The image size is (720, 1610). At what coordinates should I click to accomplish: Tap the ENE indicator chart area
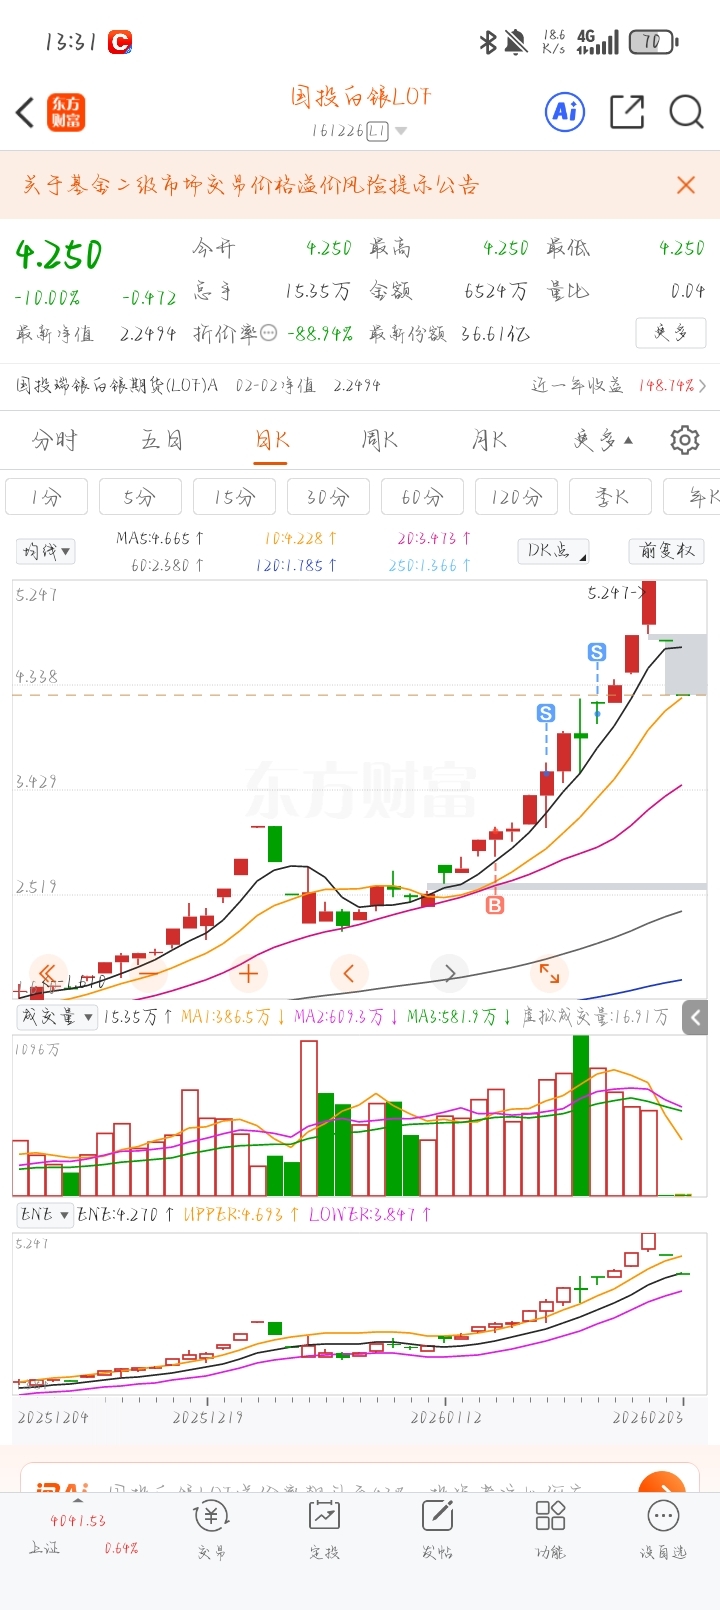pyautogui.click(x=360, y=1313)
